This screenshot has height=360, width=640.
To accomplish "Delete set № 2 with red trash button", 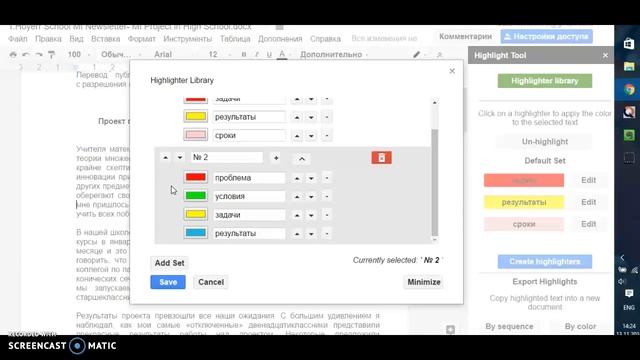I will 381,158.
